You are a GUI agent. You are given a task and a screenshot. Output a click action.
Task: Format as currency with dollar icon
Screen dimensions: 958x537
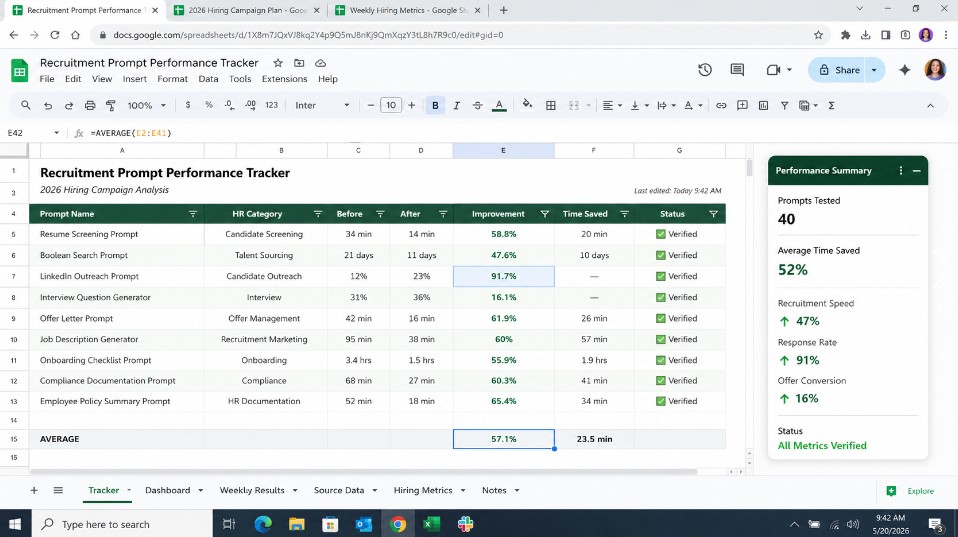188,105
